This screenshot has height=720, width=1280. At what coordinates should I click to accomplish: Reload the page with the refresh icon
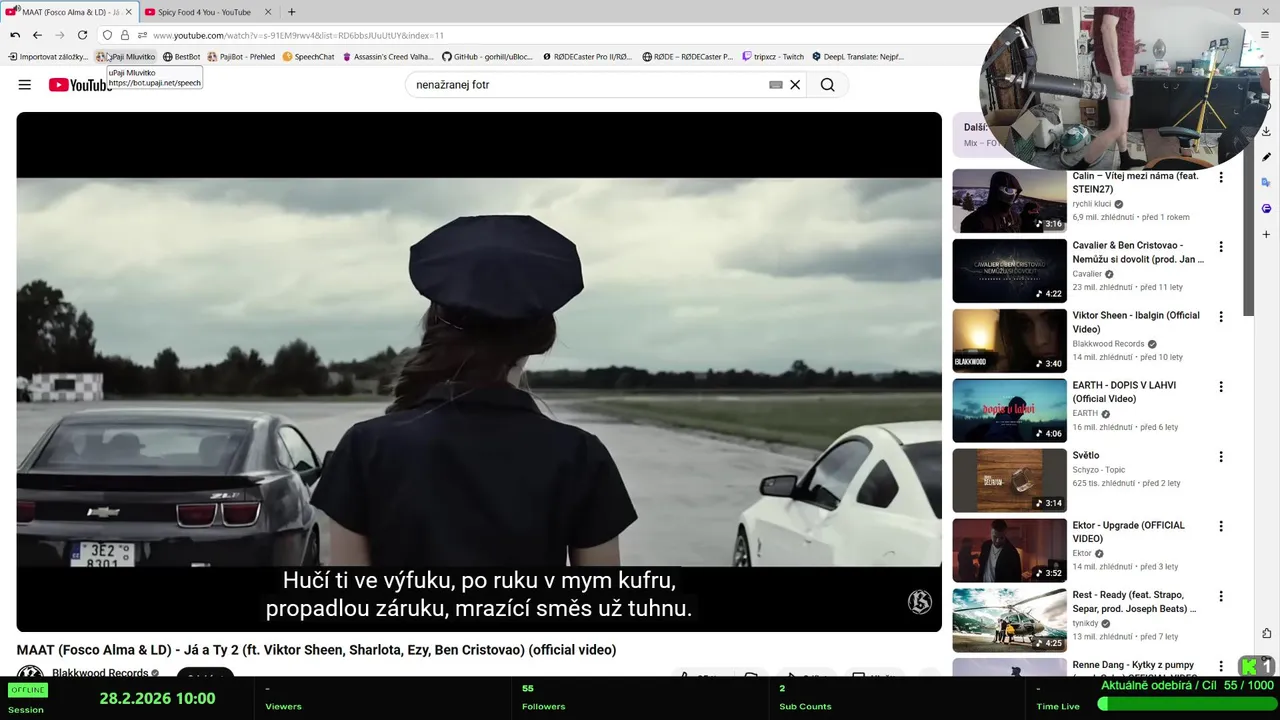(82, 35)
